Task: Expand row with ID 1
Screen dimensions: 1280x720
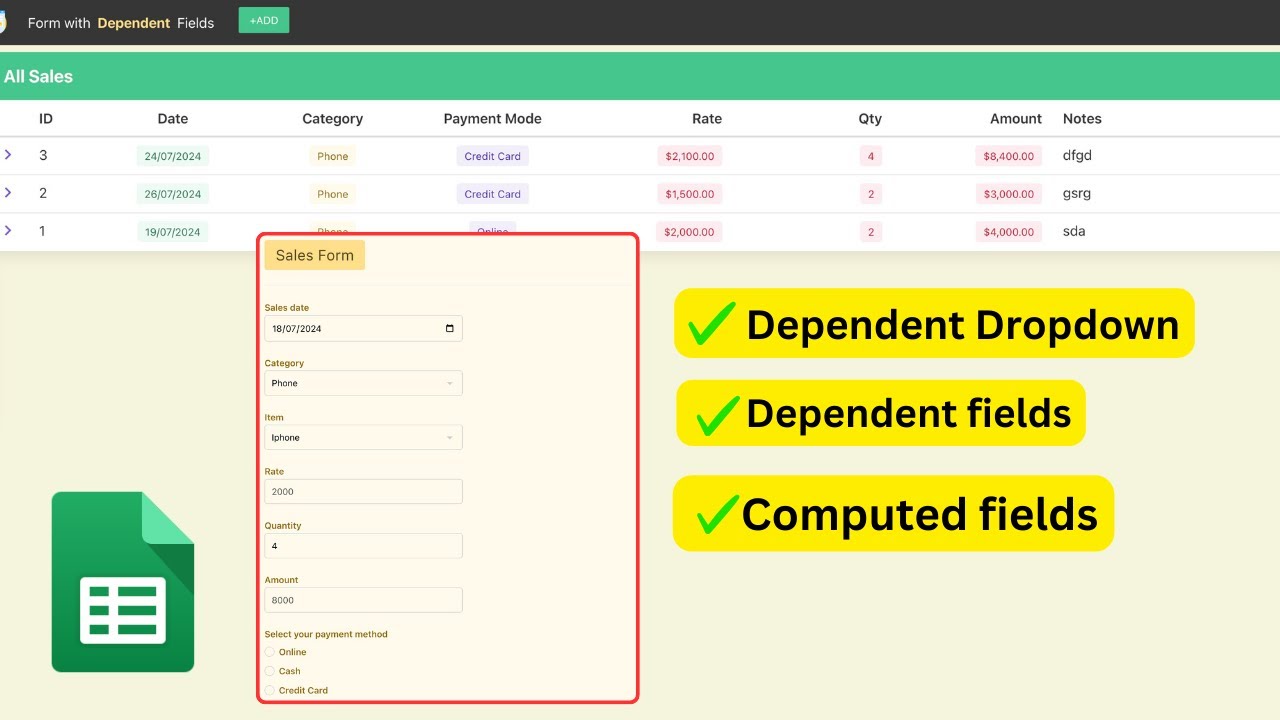Action: tap(8, 231)
